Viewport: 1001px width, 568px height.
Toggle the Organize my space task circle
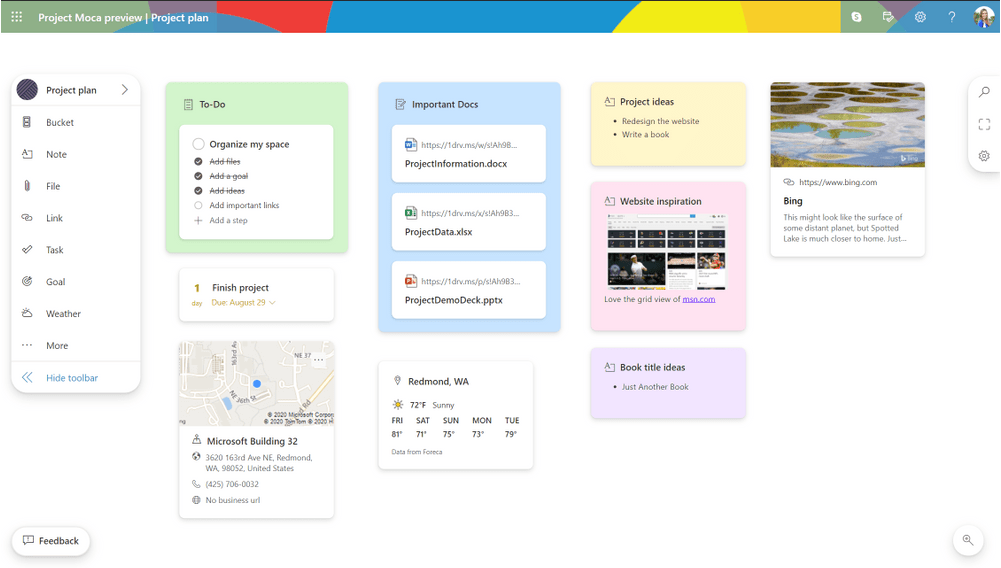198,144
